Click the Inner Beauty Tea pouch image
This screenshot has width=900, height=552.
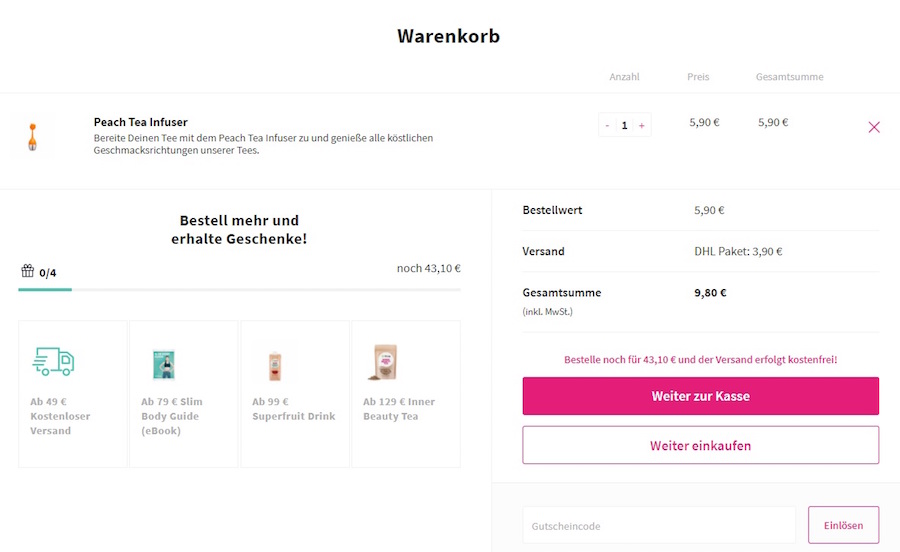tap(385, 362)
